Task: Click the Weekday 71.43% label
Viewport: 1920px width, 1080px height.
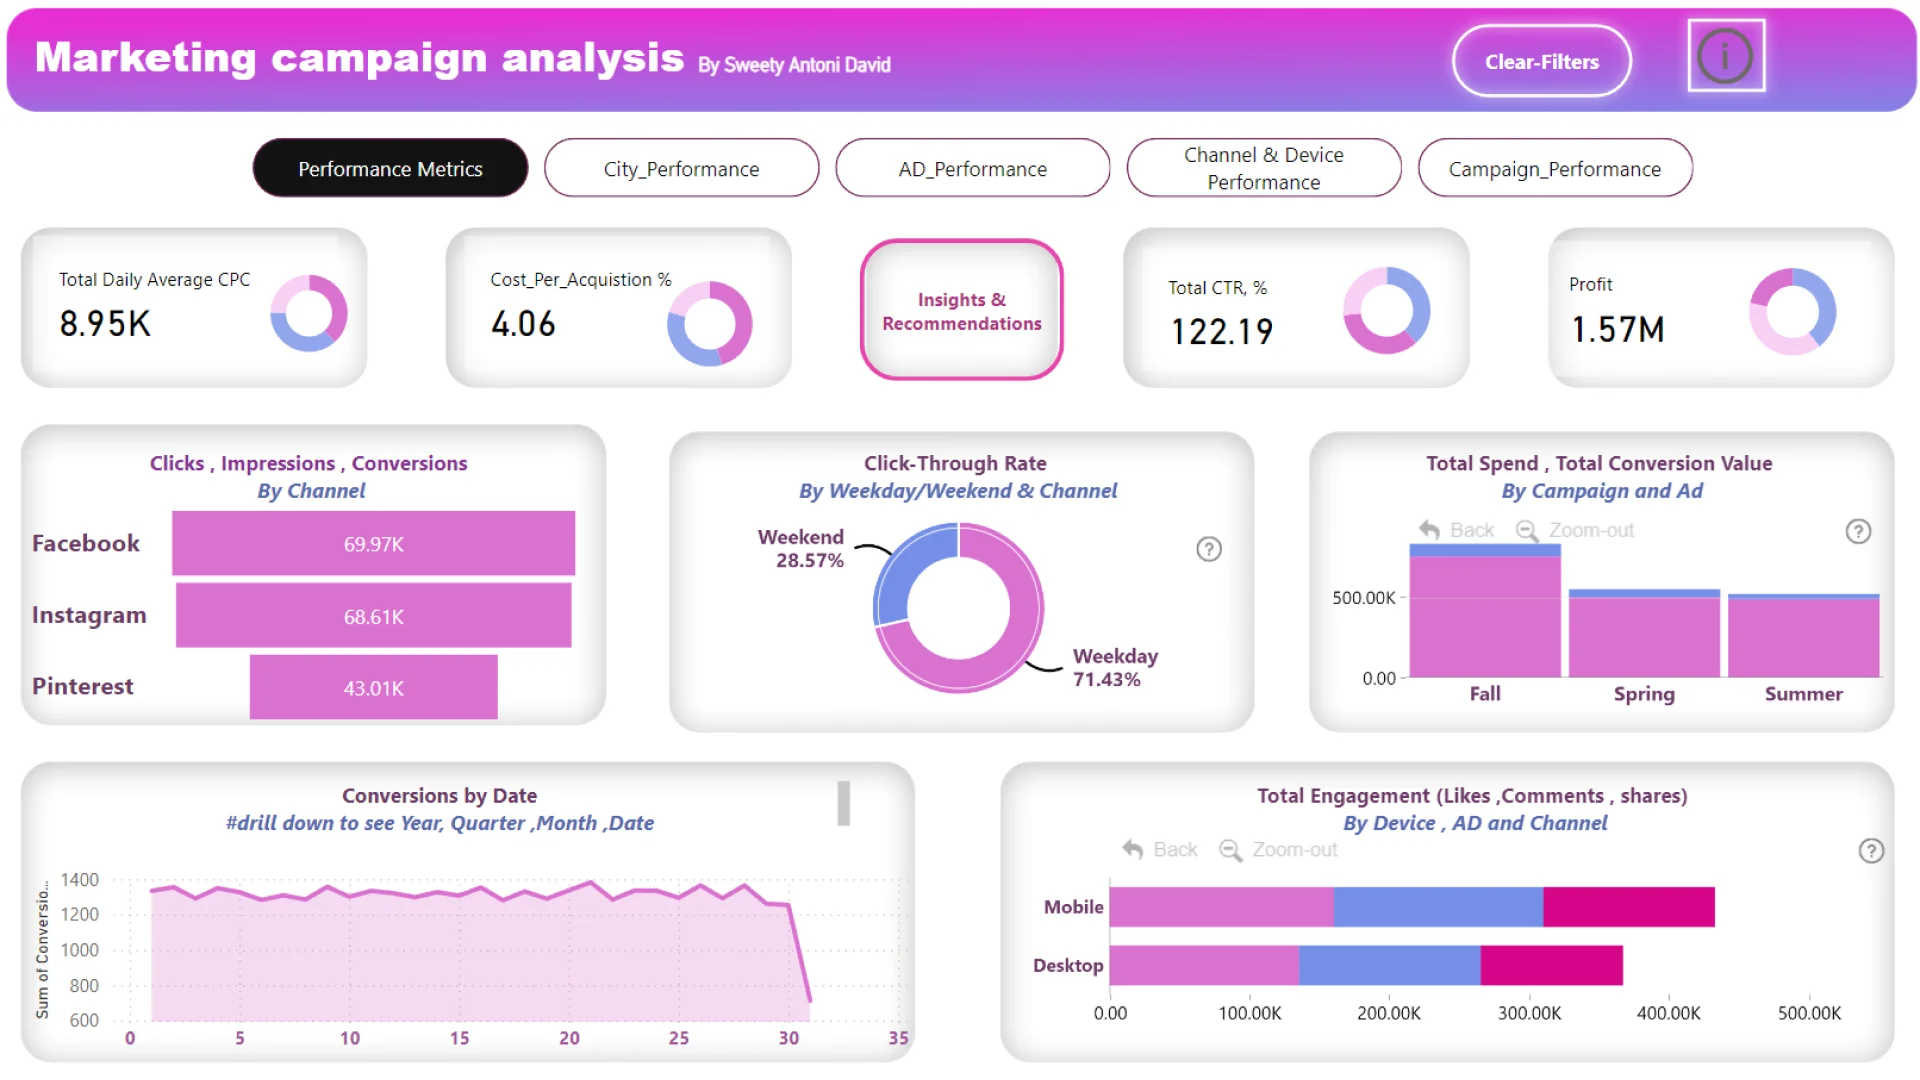Action: click(x=1115, y=667)
